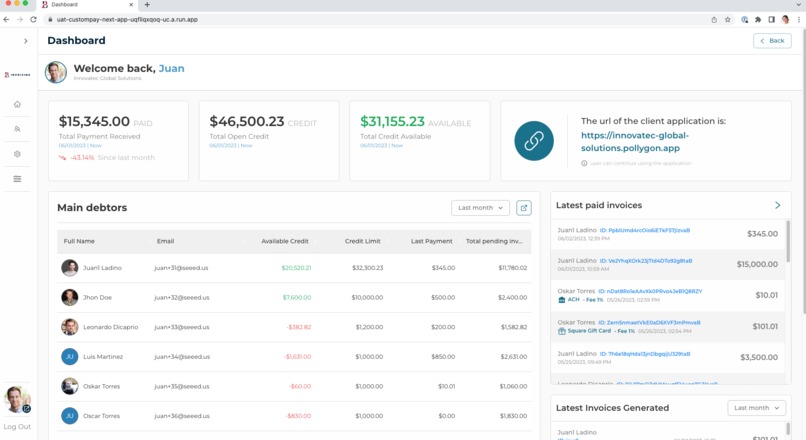
Task: Open the home icon in sidebar
Action: tap(17, 104)
